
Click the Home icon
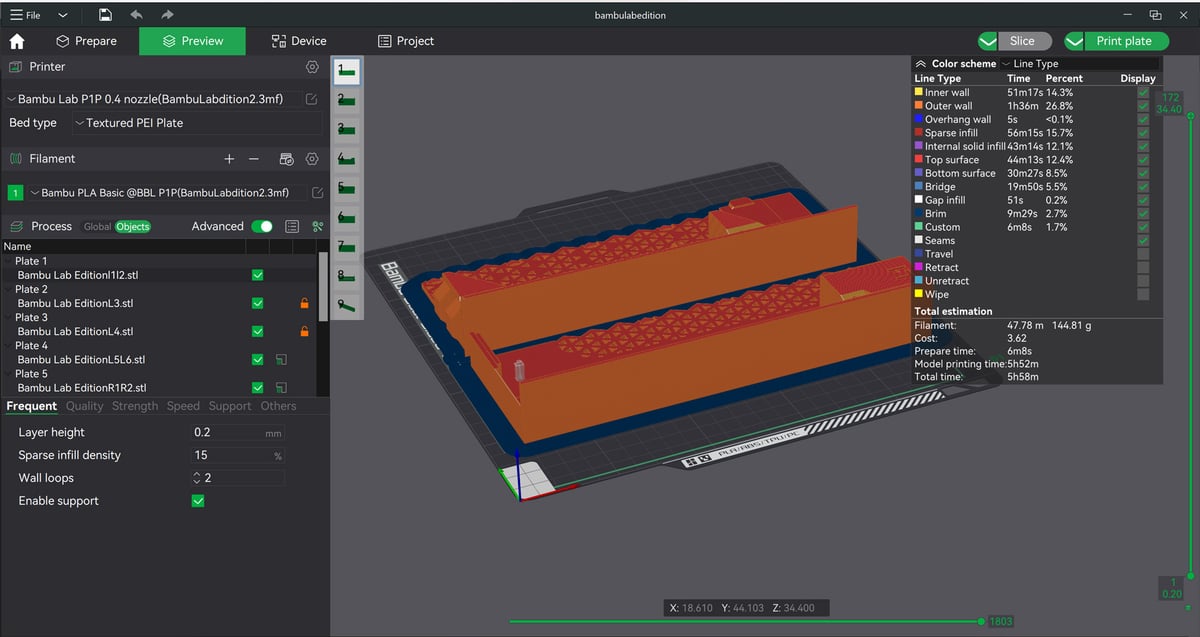click(17, 41)
